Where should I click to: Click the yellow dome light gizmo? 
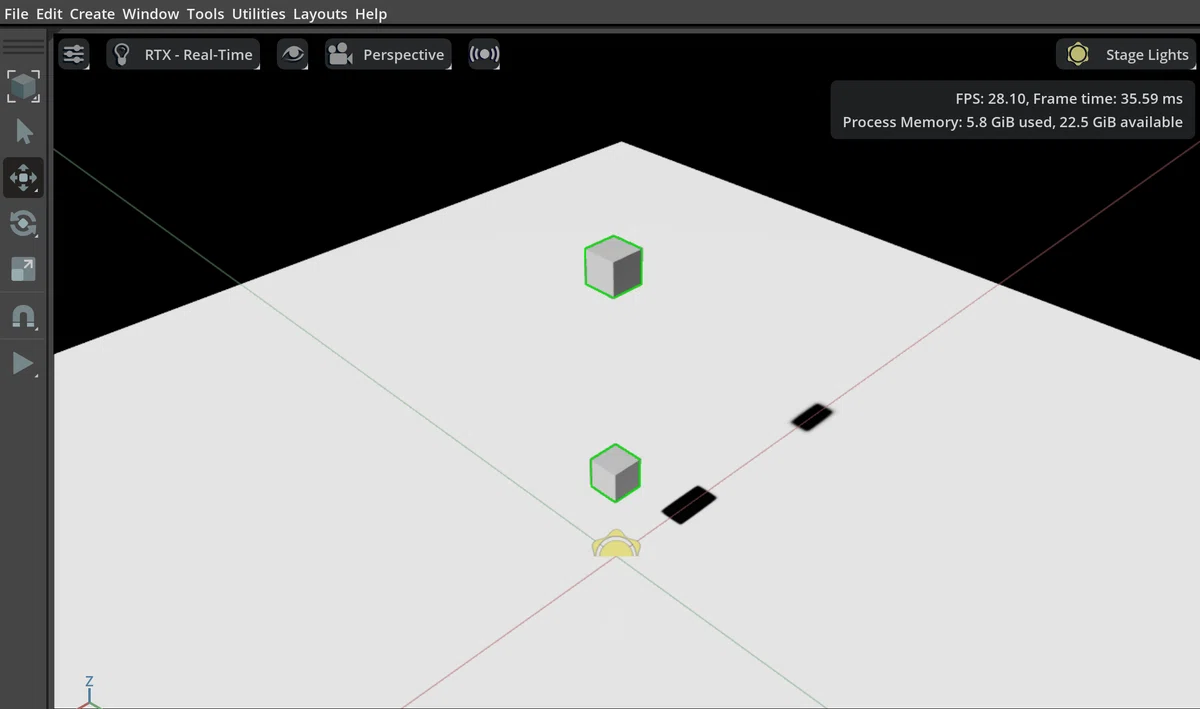pyautogui.click(x=616, y=545)
